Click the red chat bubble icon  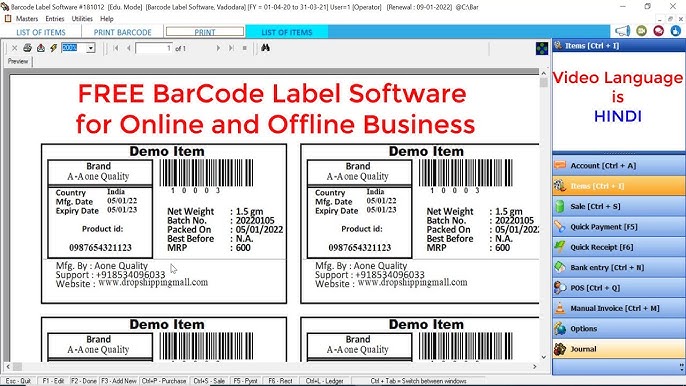coord(658,31)
